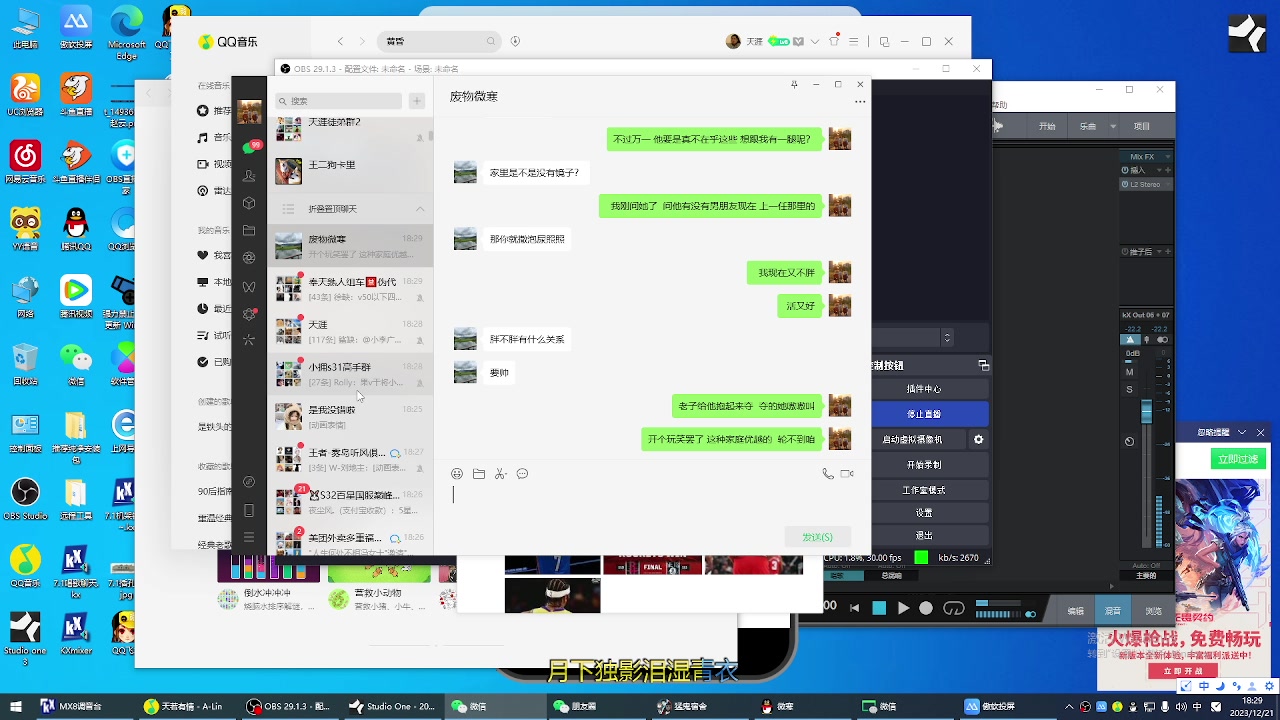The height and width of the screenshot is (720, 1280).
Task: Collapse the 折叠置顶聊天 pinned chats section
Action: [x=420, y=209]
